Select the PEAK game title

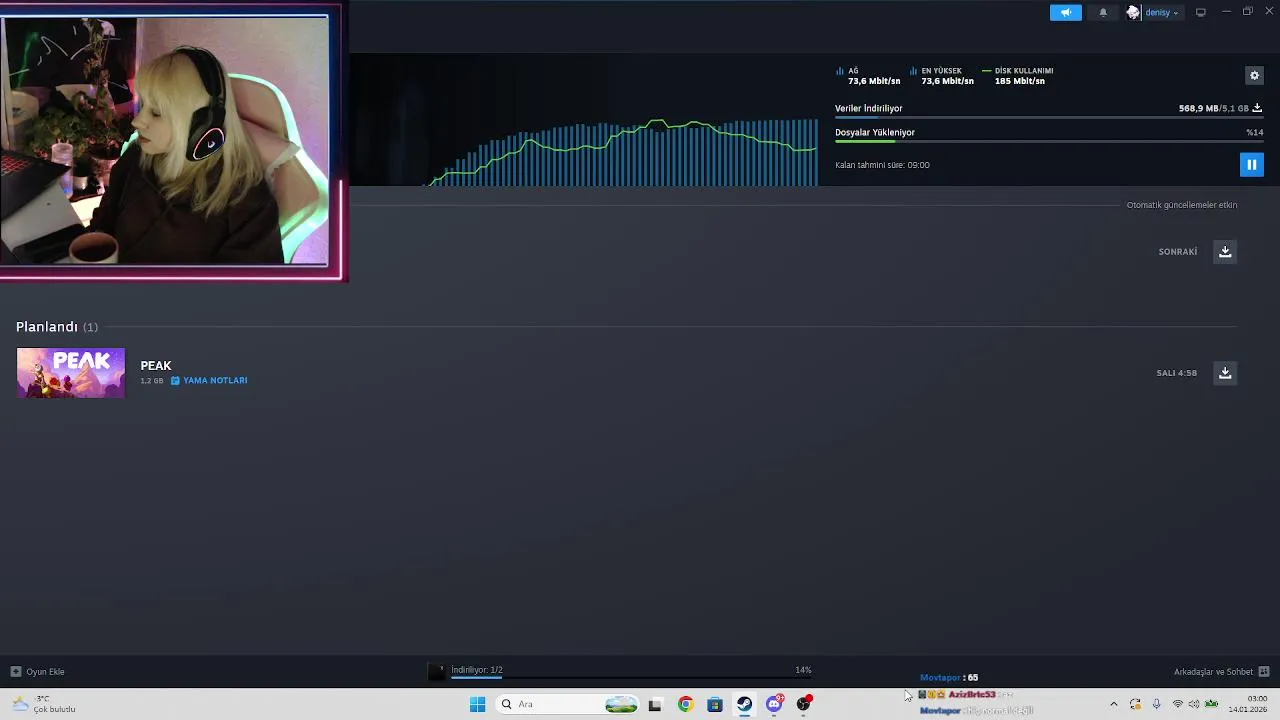point(156,365)
